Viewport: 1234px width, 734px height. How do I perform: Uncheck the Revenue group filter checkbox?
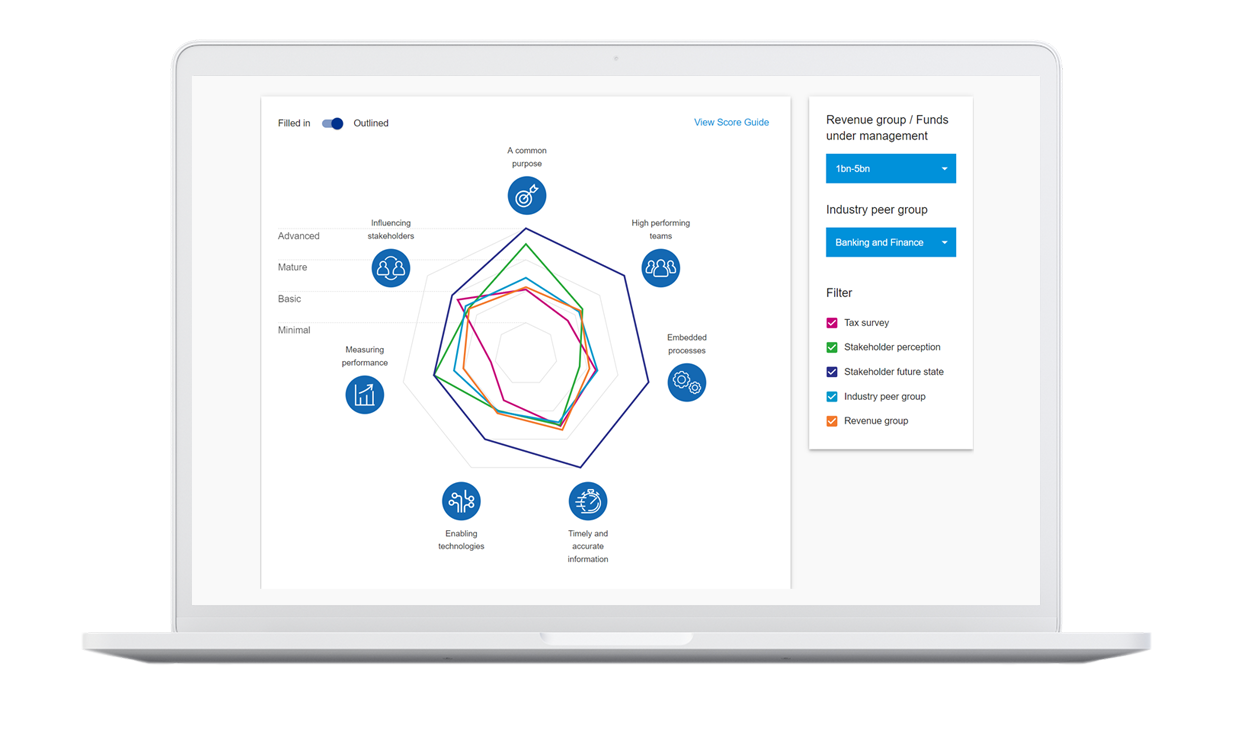tap(832, 421)
